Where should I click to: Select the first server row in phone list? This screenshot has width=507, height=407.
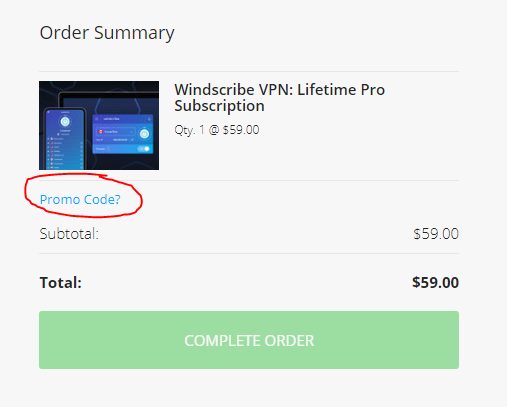click(65, 139)
